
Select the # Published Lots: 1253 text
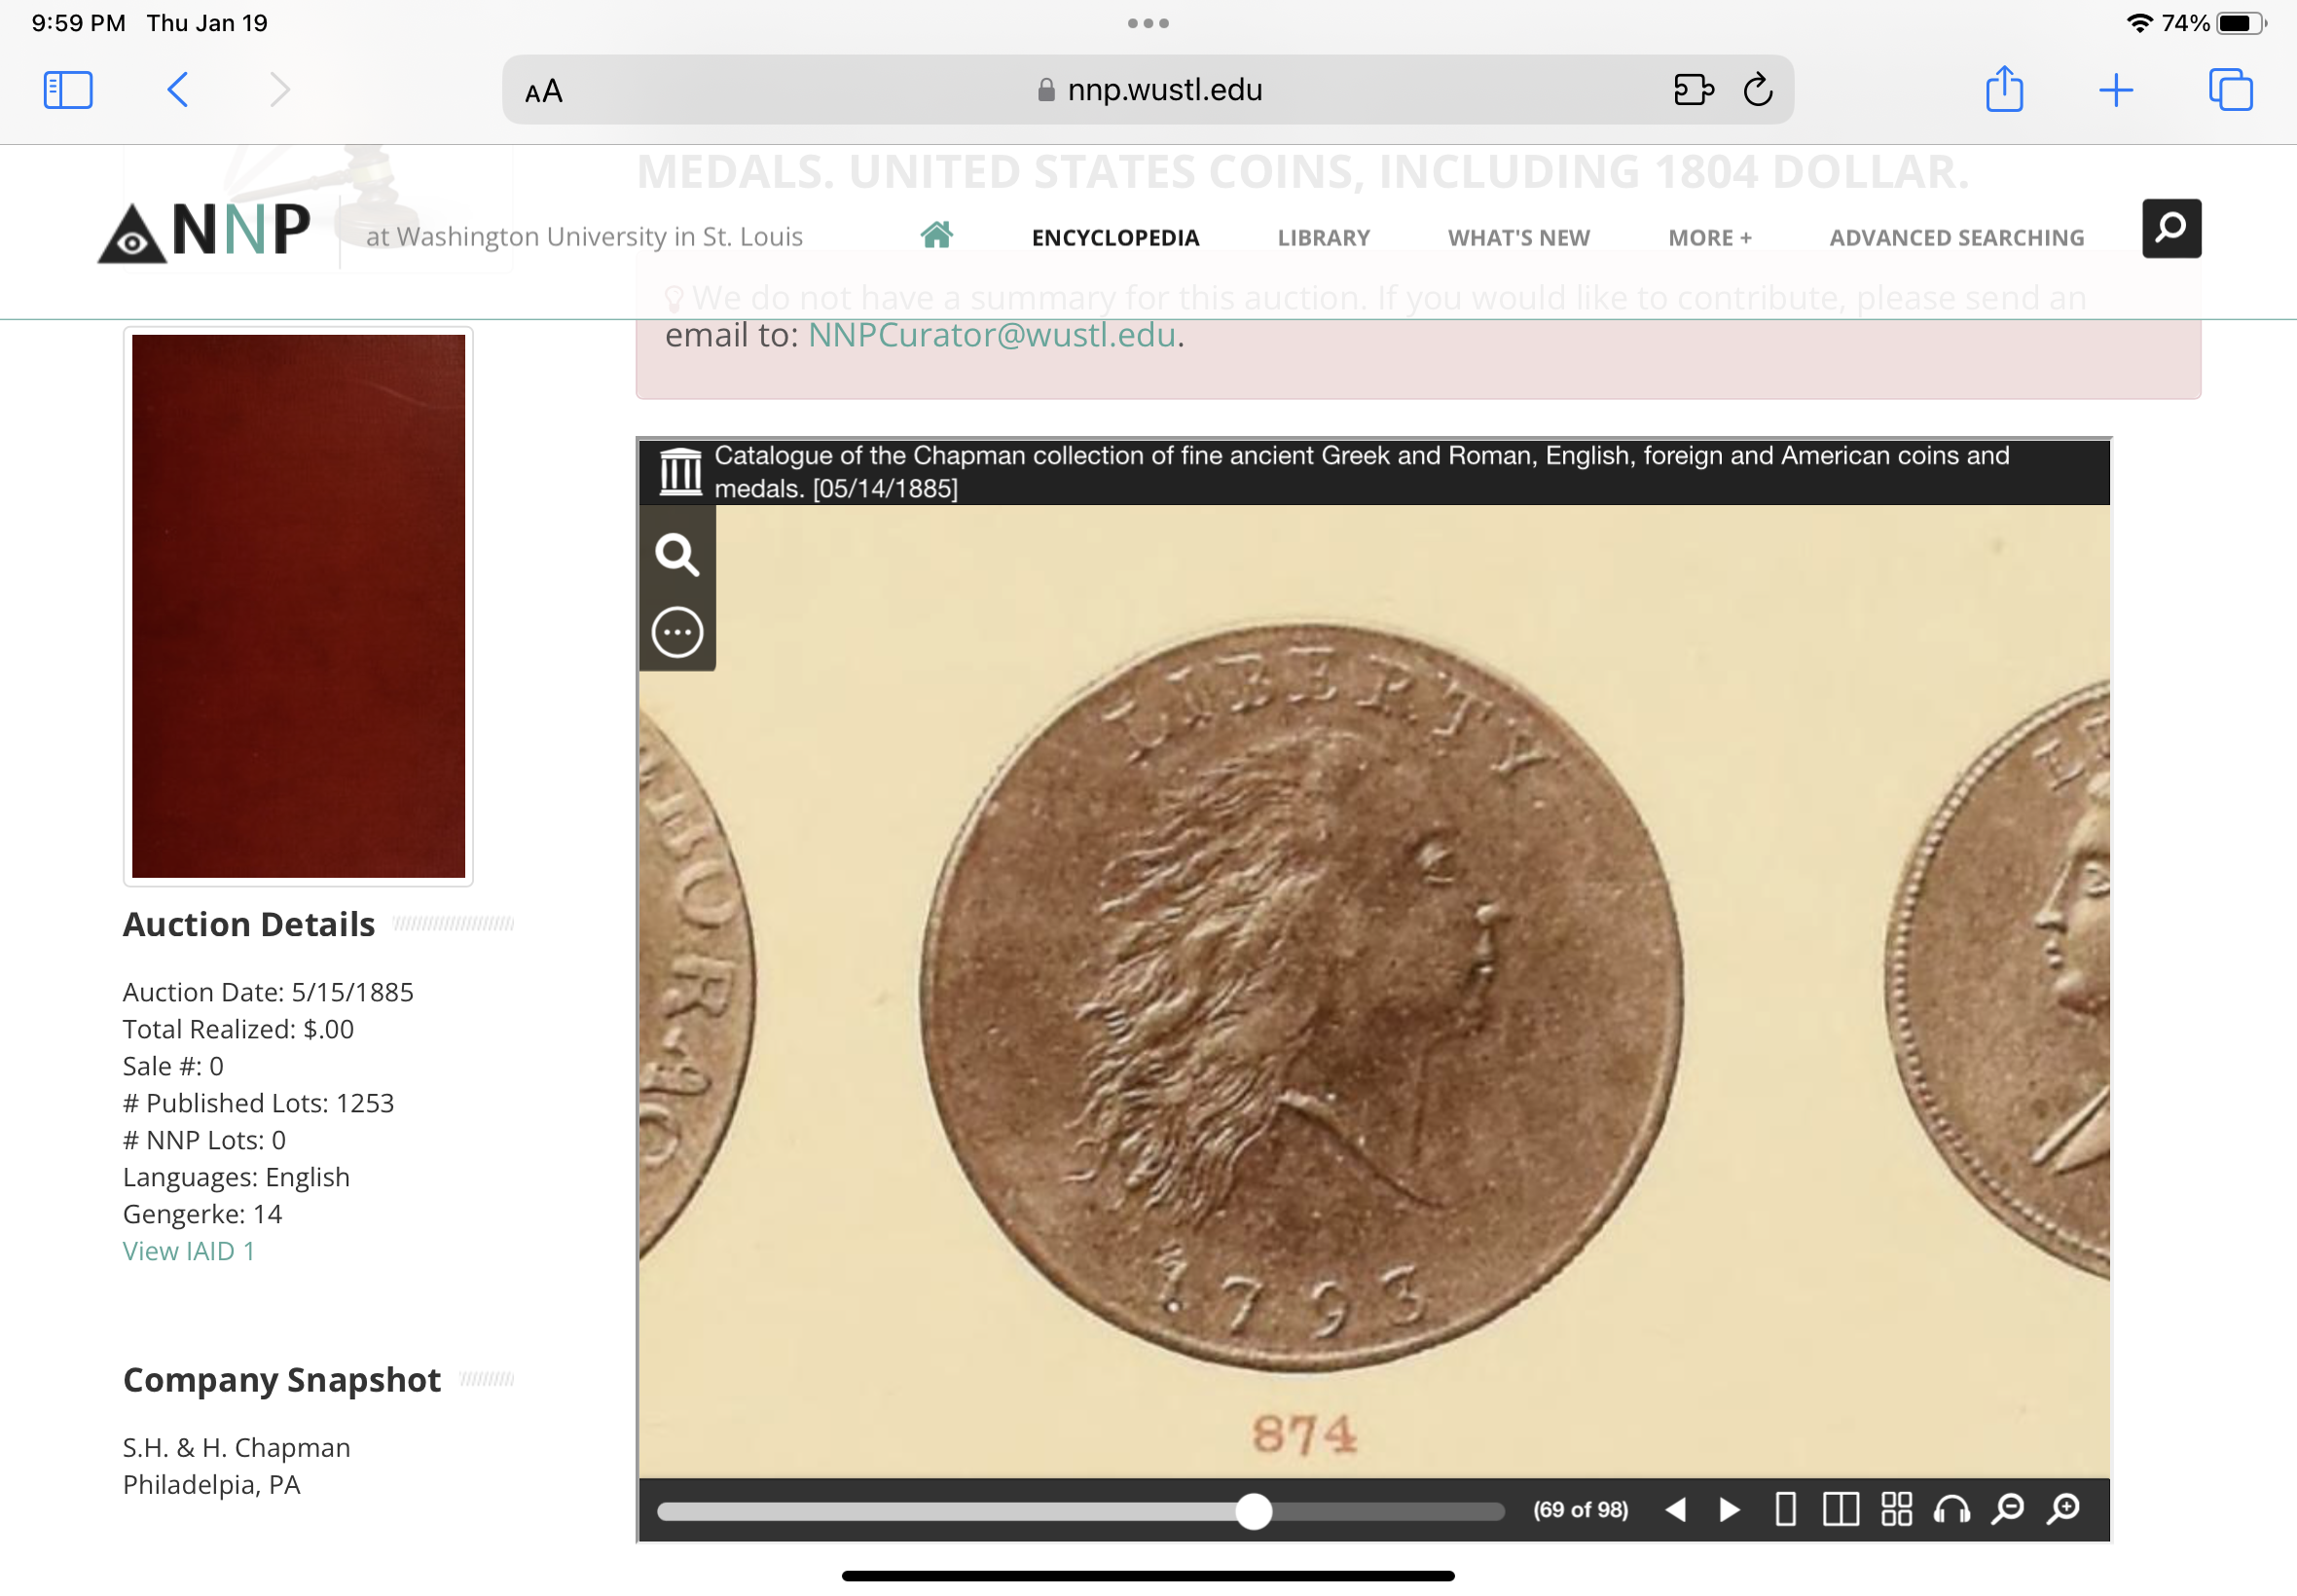pos(258,1103)
